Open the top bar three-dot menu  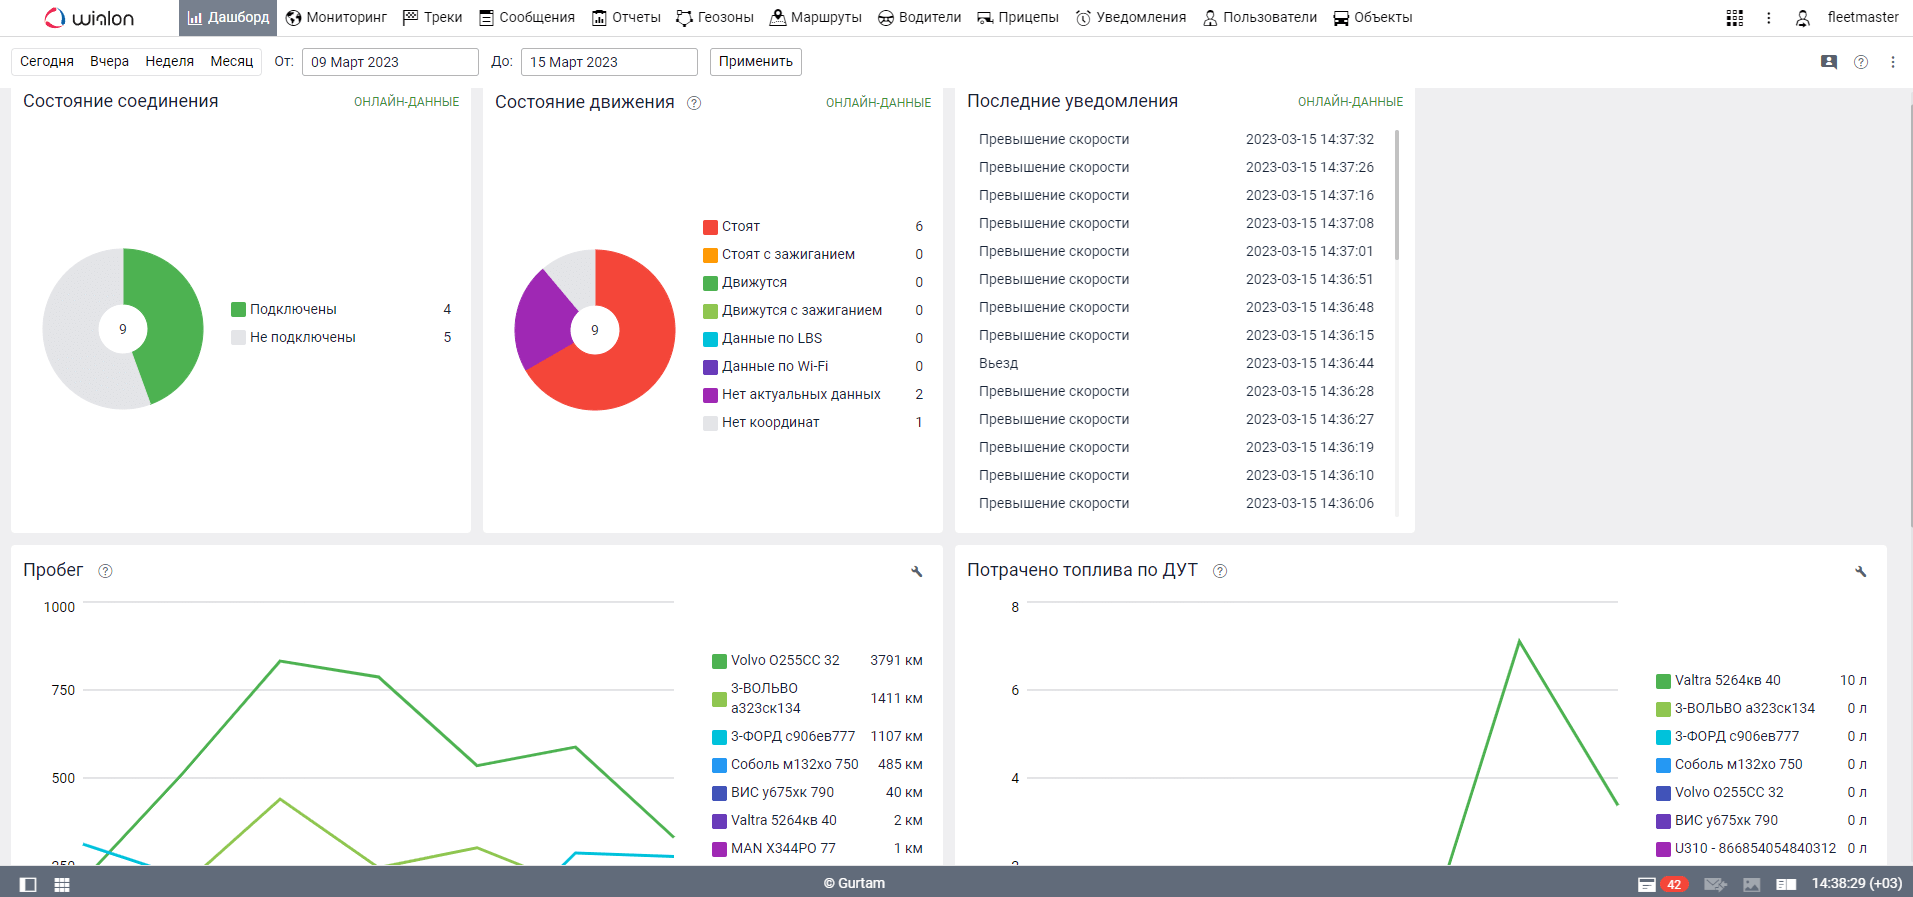[1769, 18]
